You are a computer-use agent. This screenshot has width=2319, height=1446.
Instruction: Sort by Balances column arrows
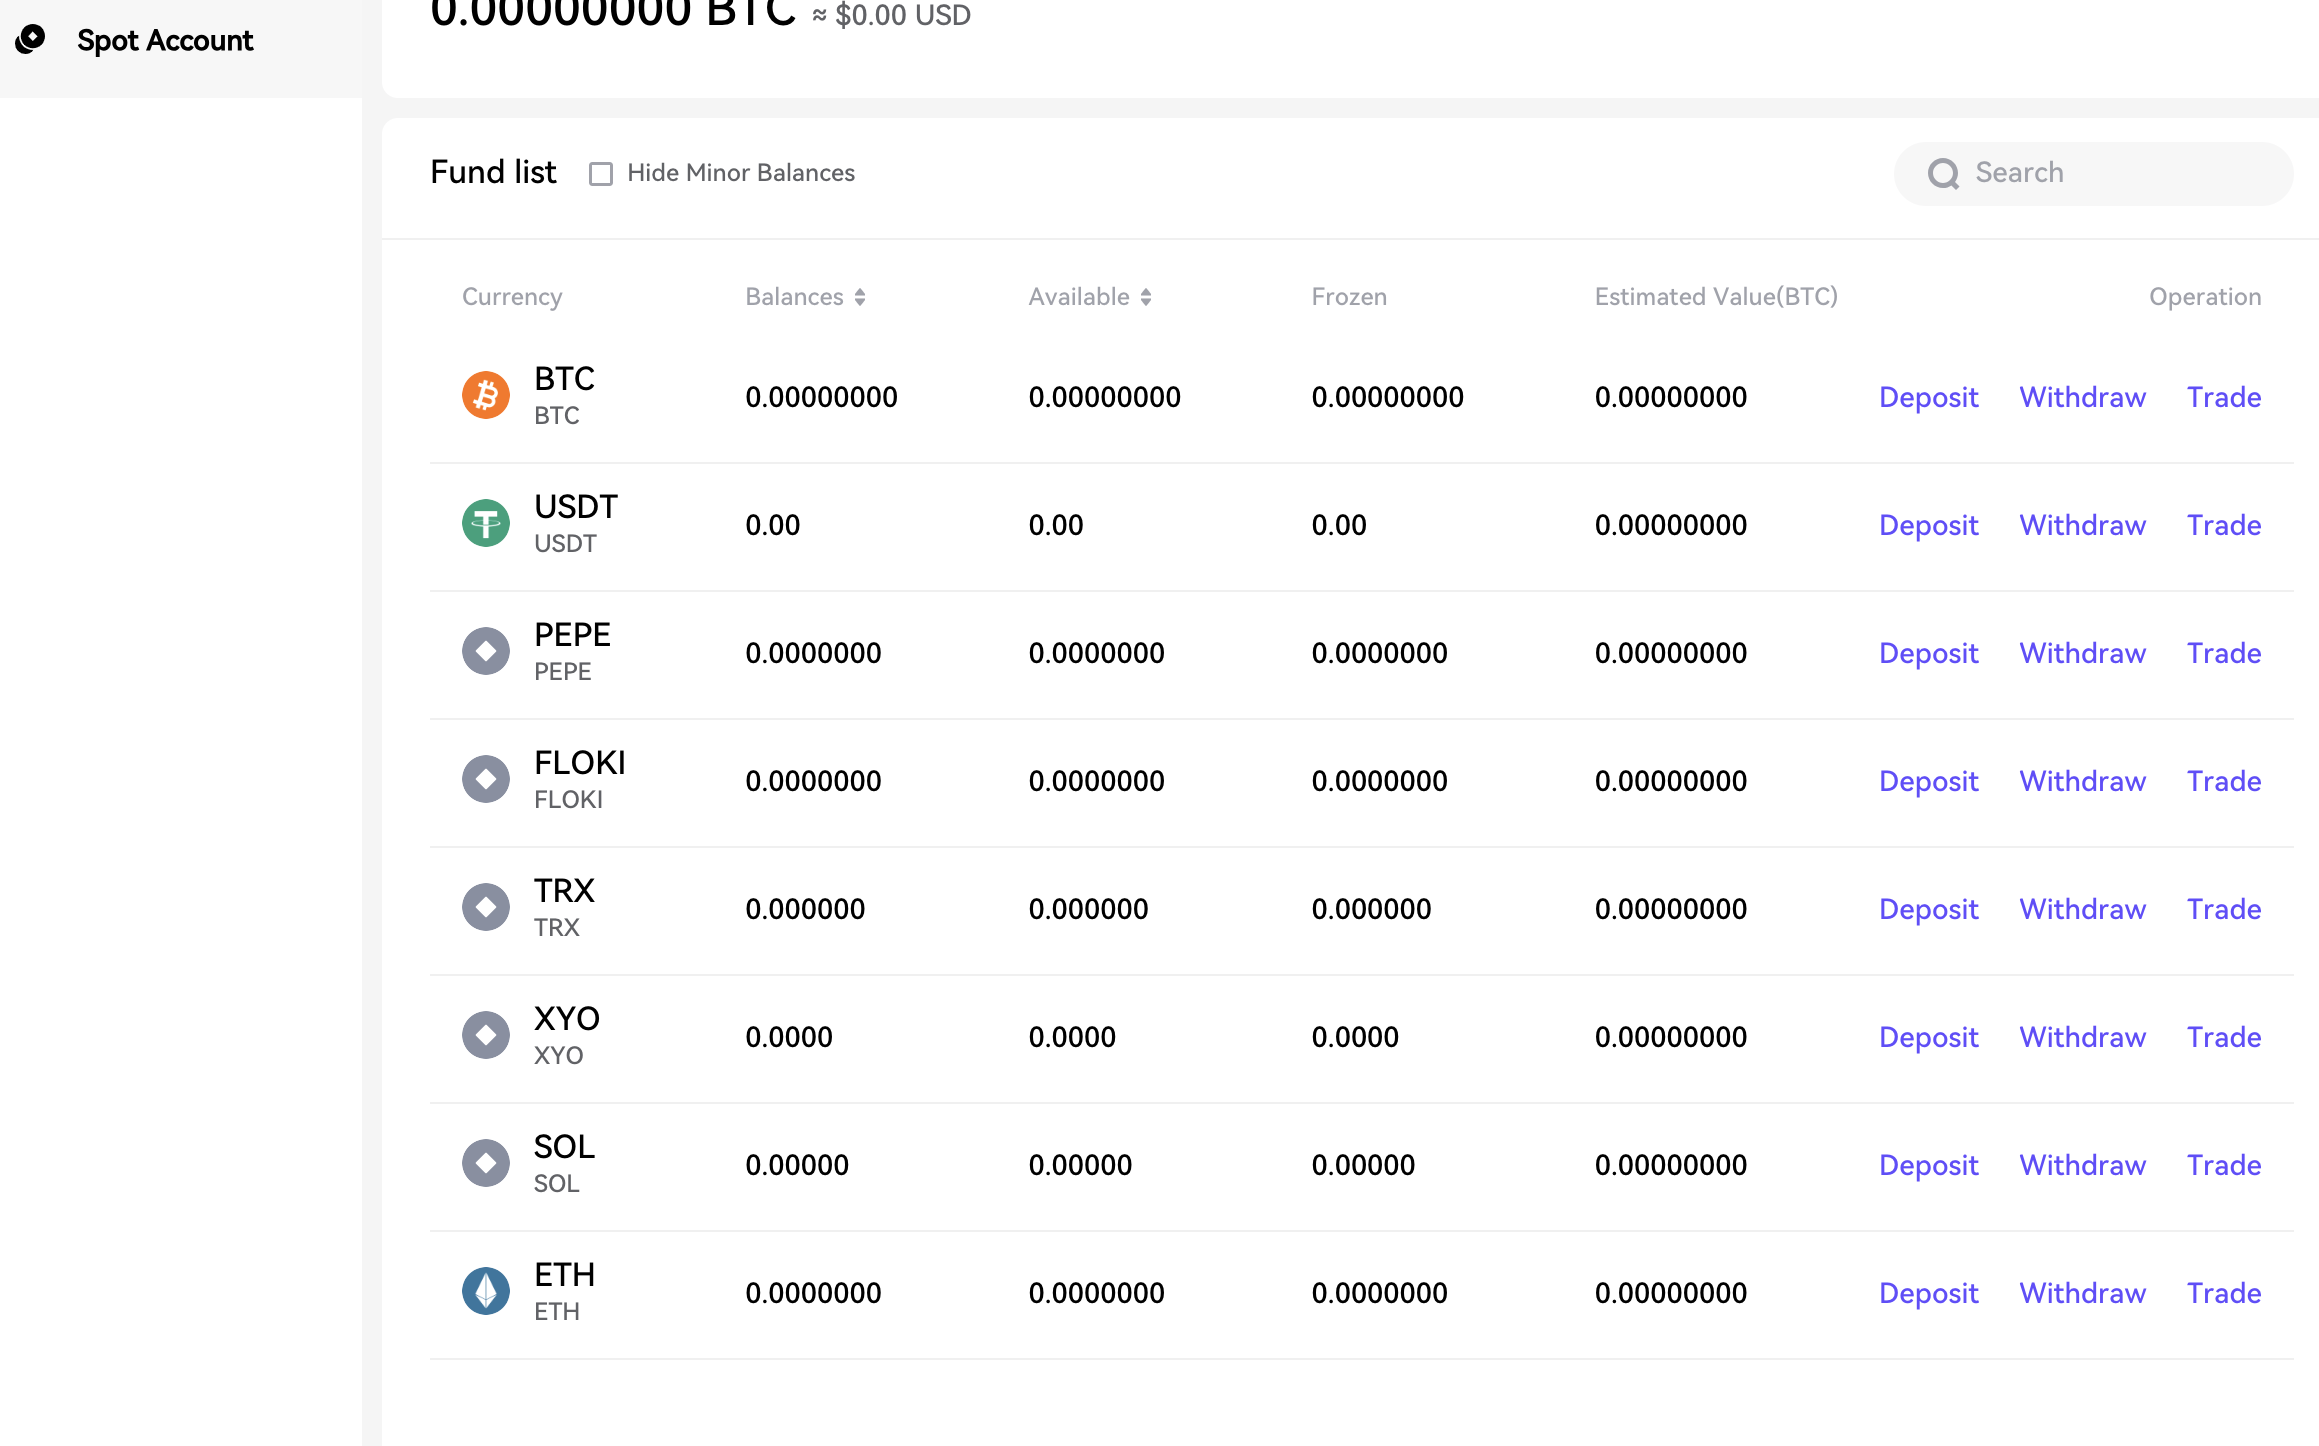860,297
